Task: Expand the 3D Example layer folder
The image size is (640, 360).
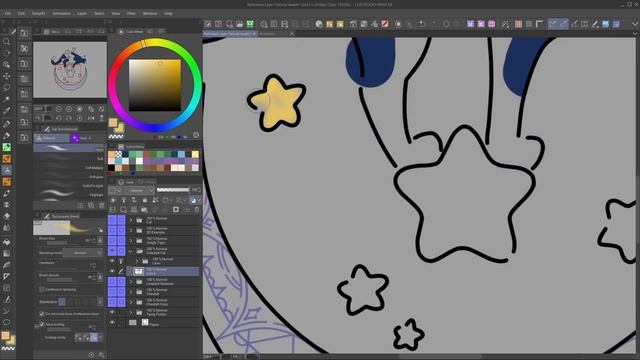Action: click(131, 230)
